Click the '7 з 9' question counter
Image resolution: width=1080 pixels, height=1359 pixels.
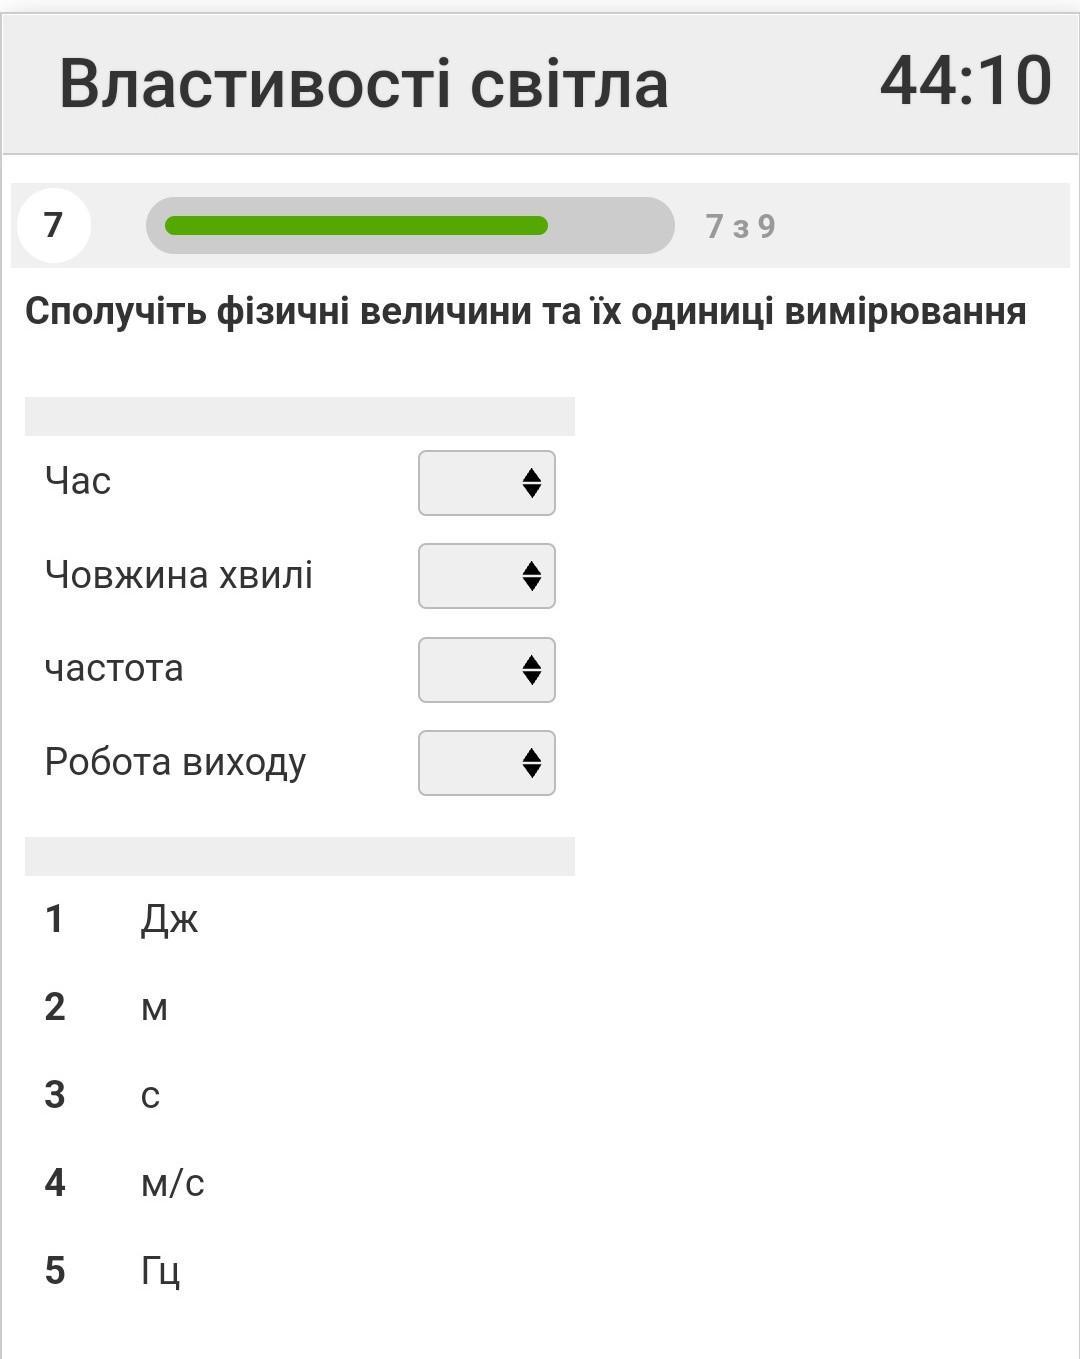coord(740,226)
